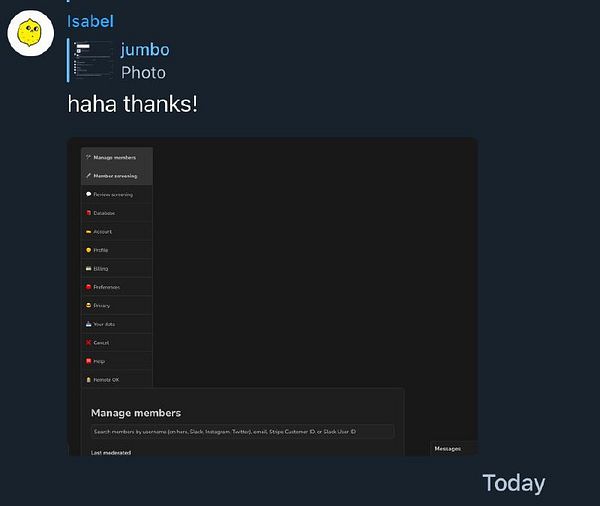Screen dimensions: 600x506
Task: Click the yellow Profile face icon
Action: 88,250
